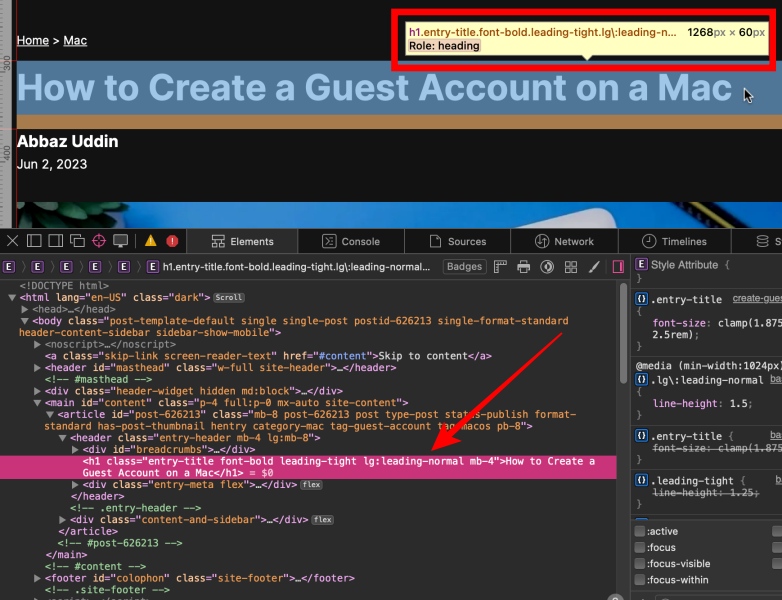Viewport: 782px width, 600px height.
Task: Check the :focus-visible pseudo-class checkbox
Action: (x=640, y=564)
